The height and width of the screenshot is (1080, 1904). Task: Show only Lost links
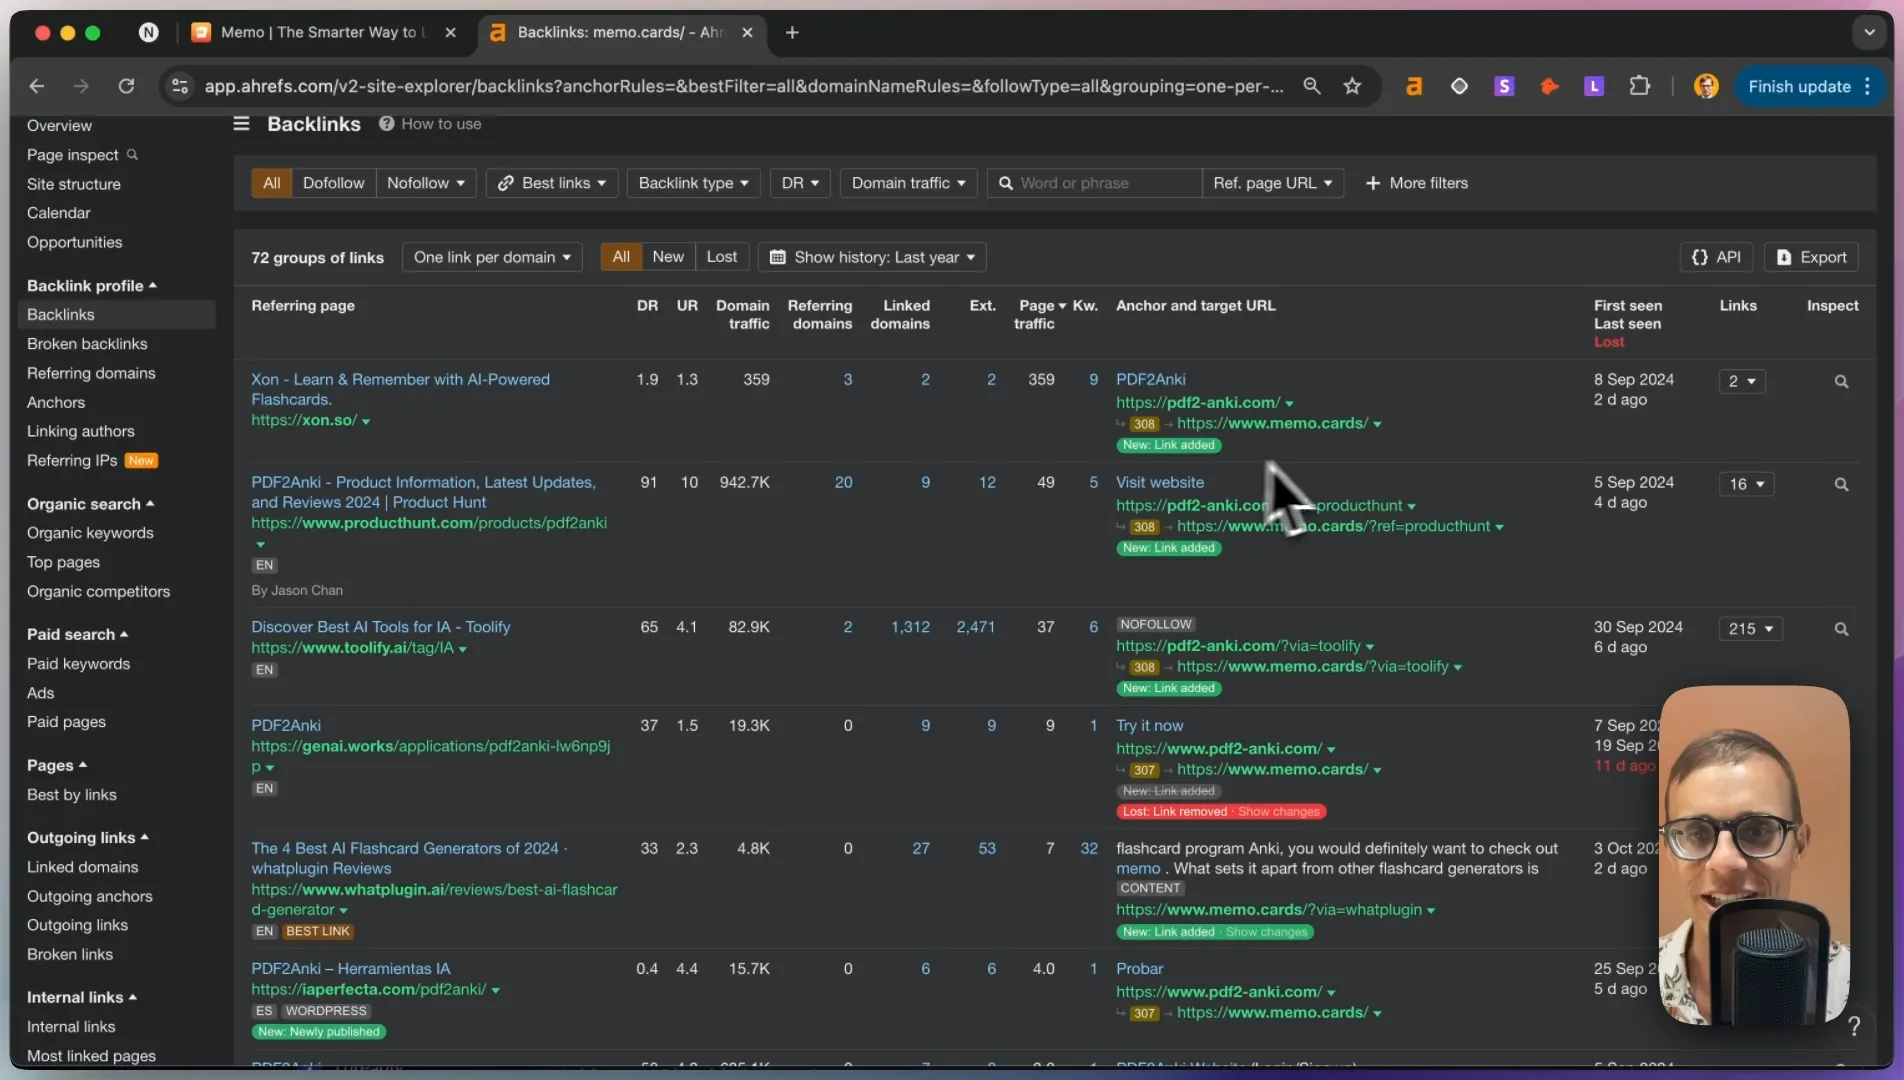722,257
